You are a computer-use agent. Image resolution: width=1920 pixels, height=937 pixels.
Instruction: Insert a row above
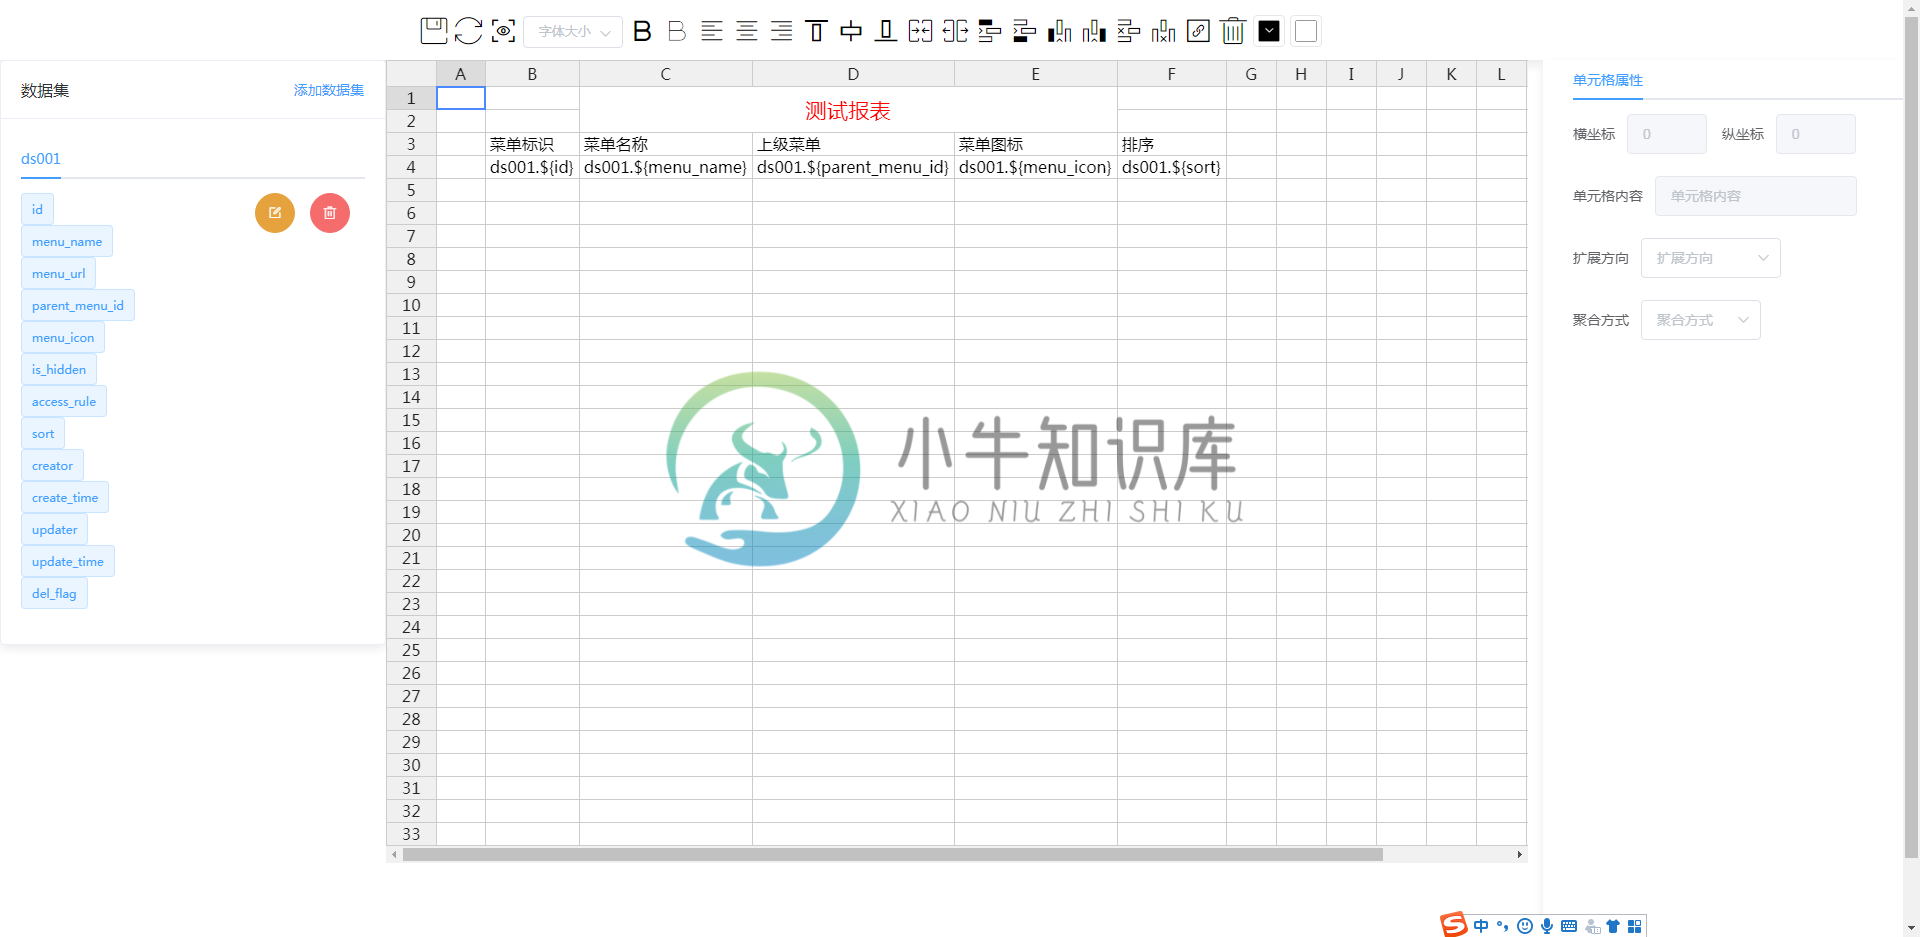(990, 31)
